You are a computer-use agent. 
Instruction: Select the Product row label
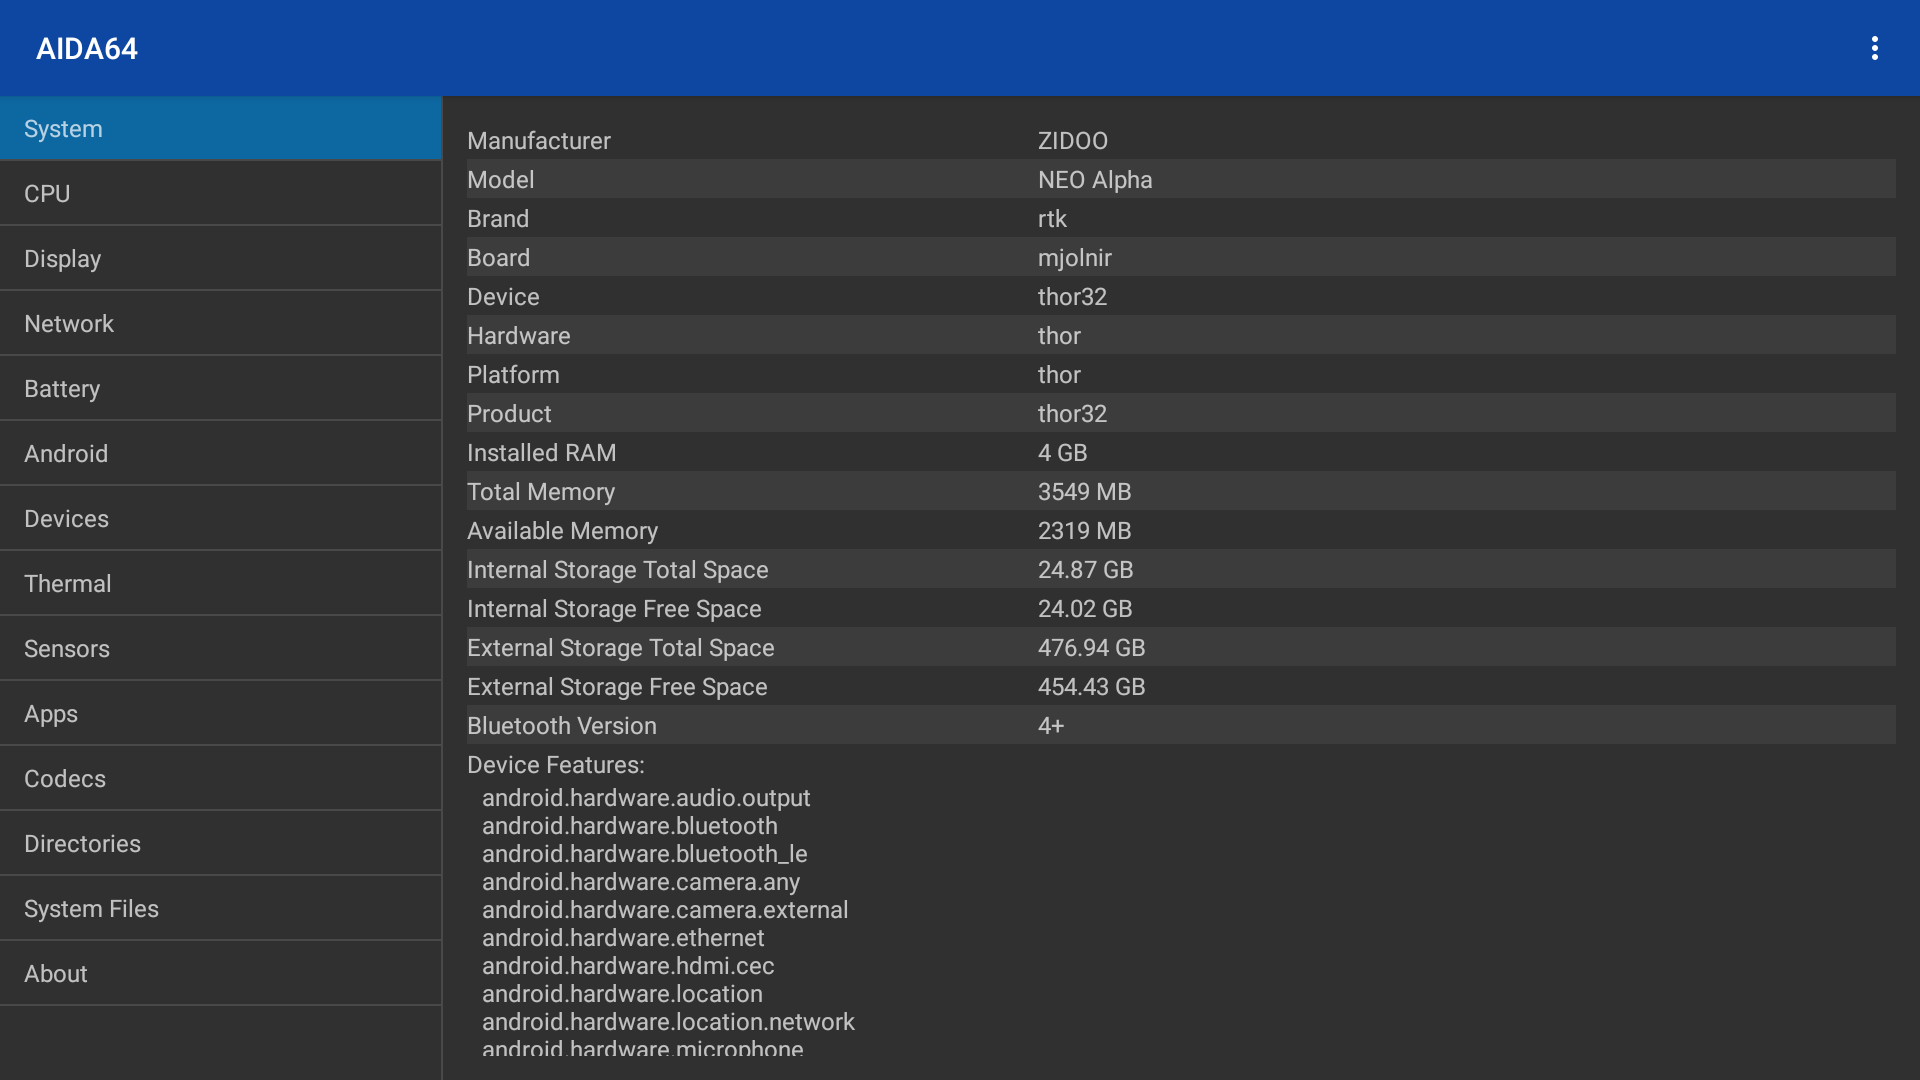coord(509,414)
